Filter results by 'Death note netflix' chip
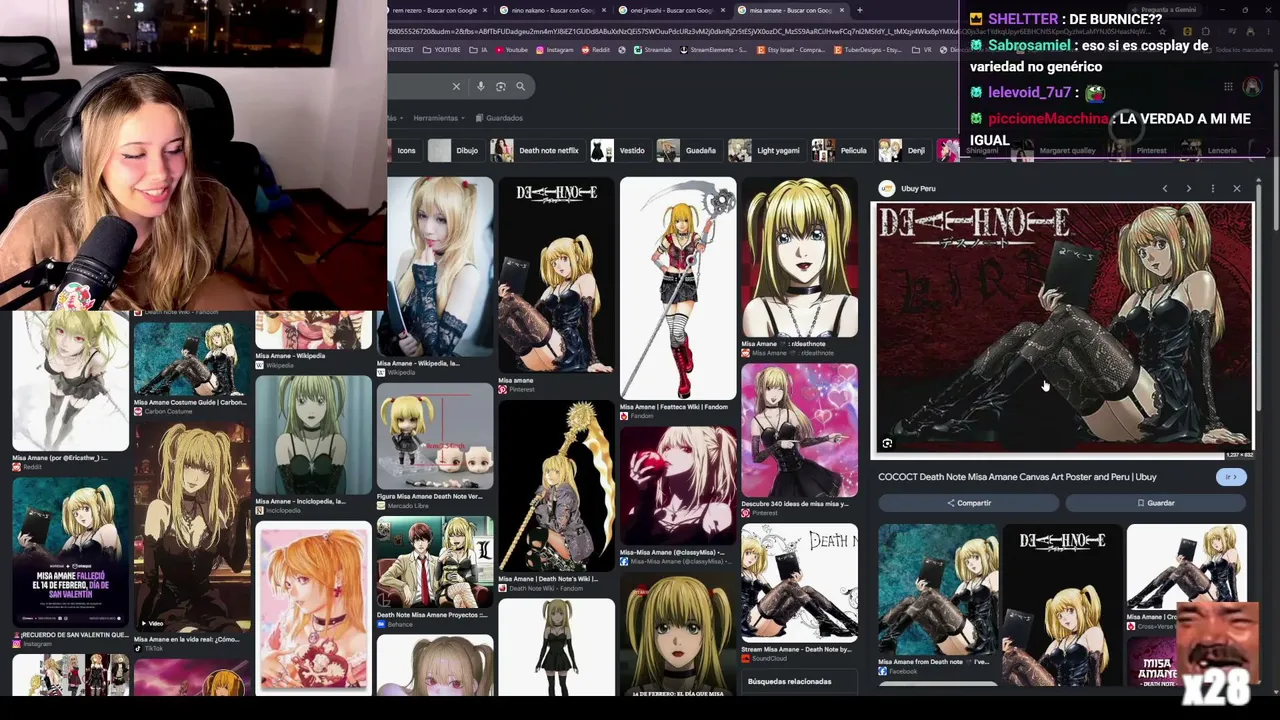 coord(536,150)
